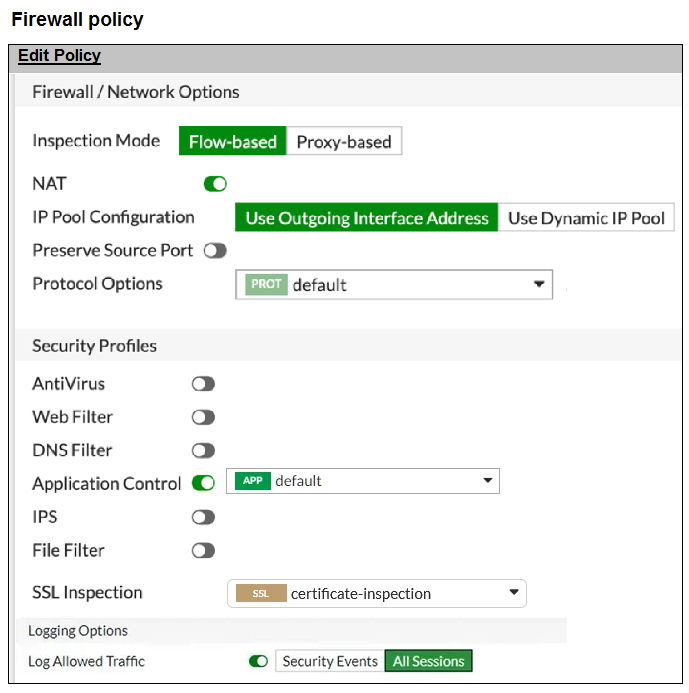Click the PROT protocol options badge icon
The image size is (689, 693).
pyautogui.click(x=266, y=284)
